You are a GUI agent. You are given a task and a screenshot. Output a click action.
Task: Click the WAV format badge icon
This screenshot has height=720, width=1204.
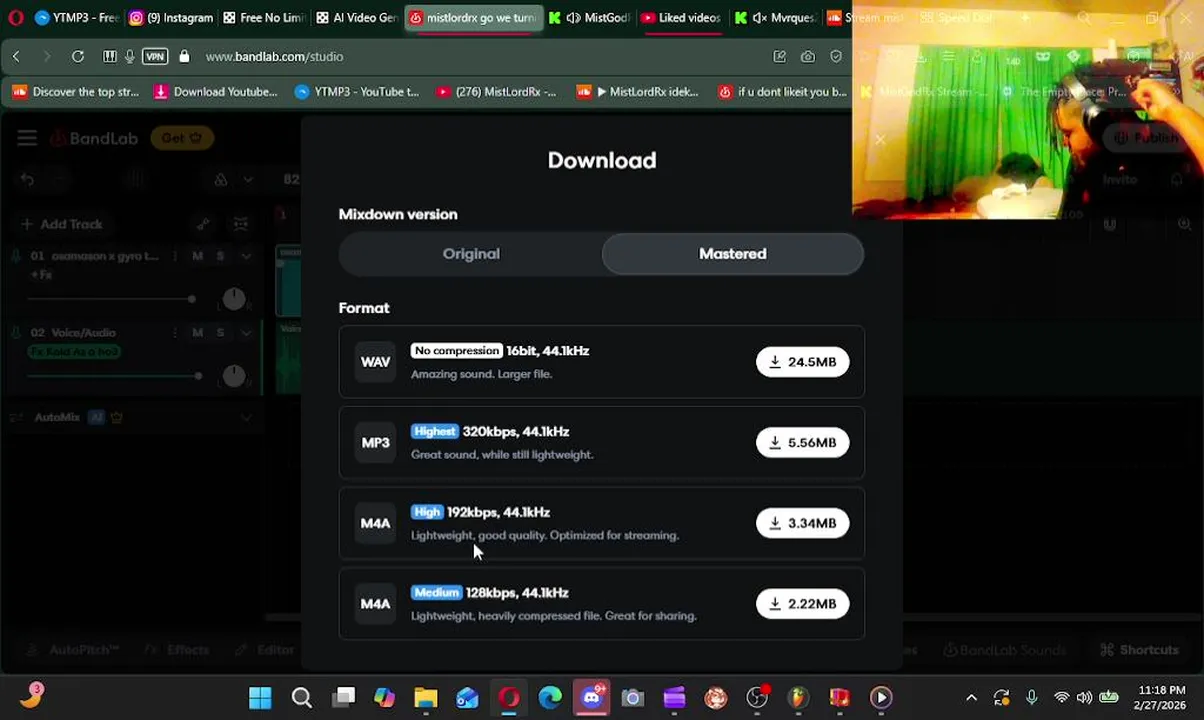point(375,362)
